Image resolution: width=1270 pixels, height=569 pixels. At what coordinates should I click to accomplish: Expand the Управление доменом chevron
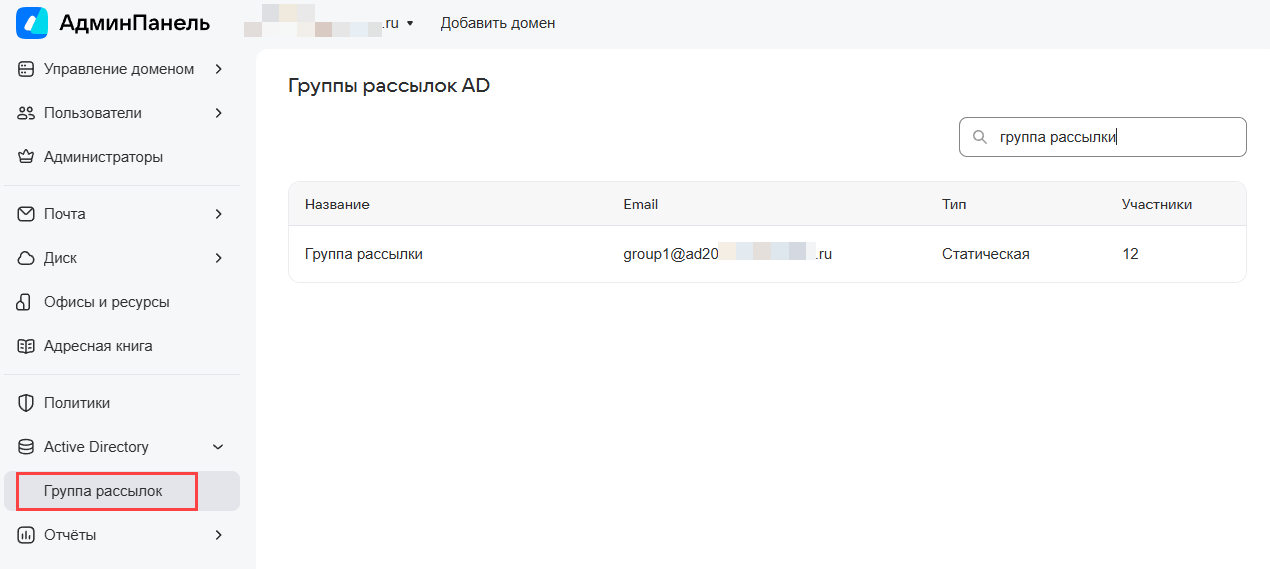[218, 69]
